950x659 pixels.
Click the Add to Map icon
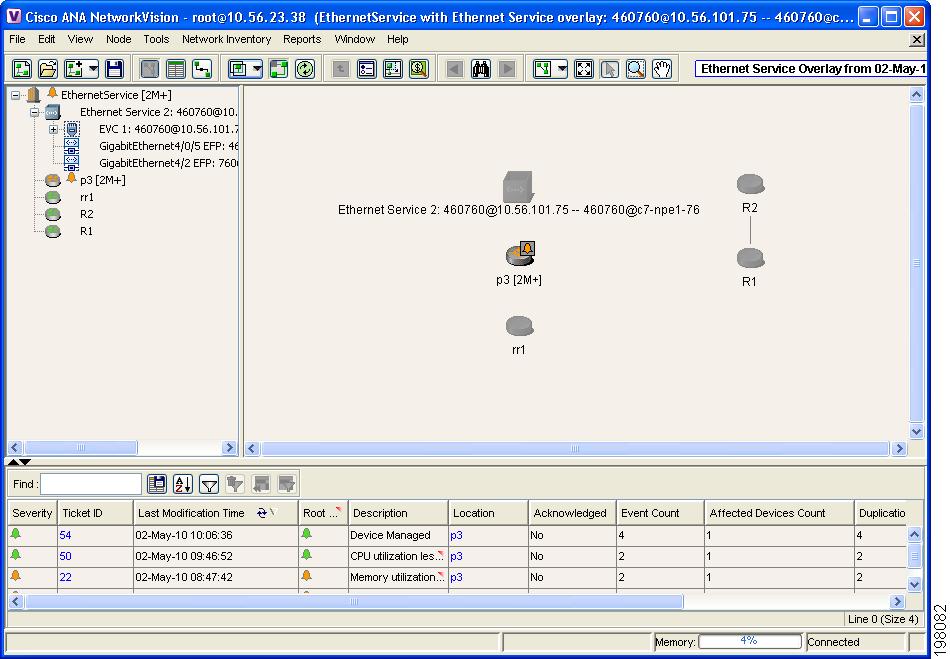click(75, 68)
